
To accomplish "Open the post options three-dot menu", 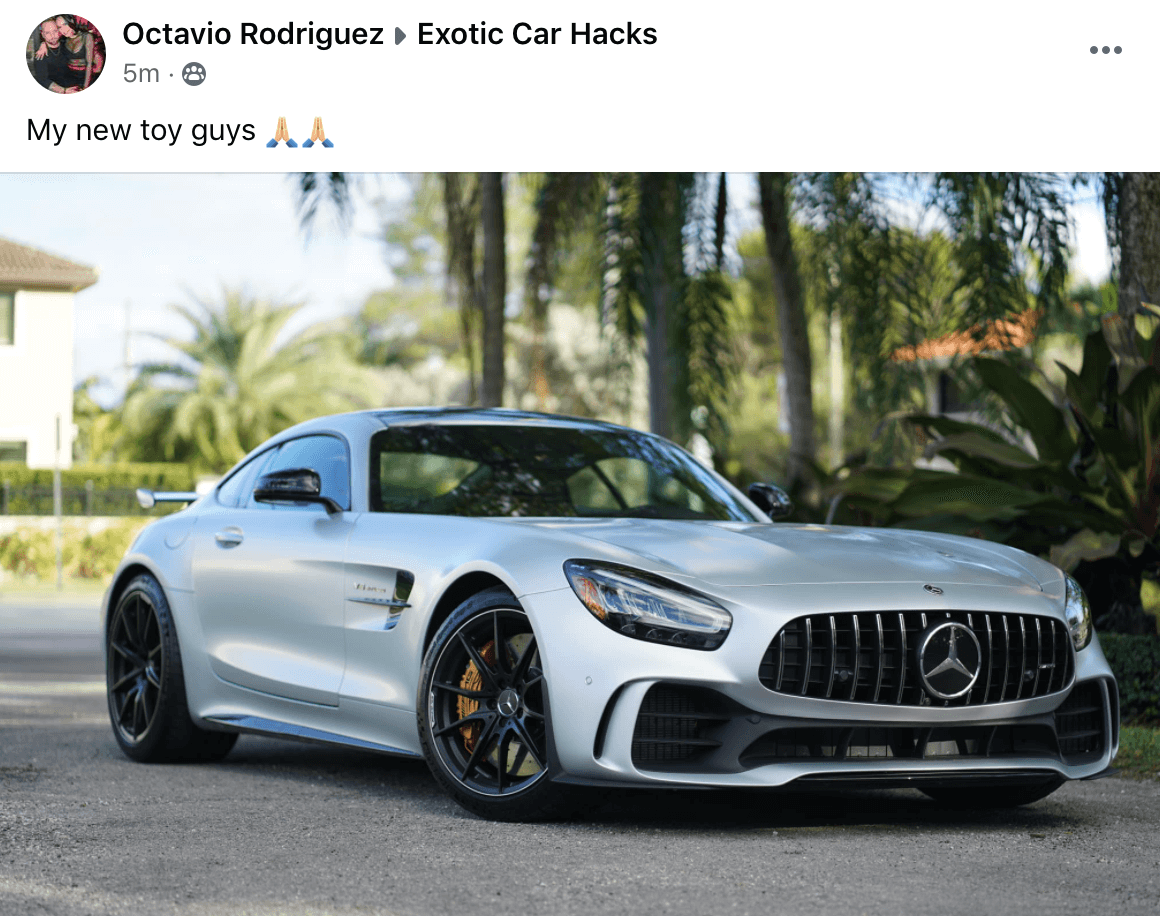I will (x=1105, y=50).
